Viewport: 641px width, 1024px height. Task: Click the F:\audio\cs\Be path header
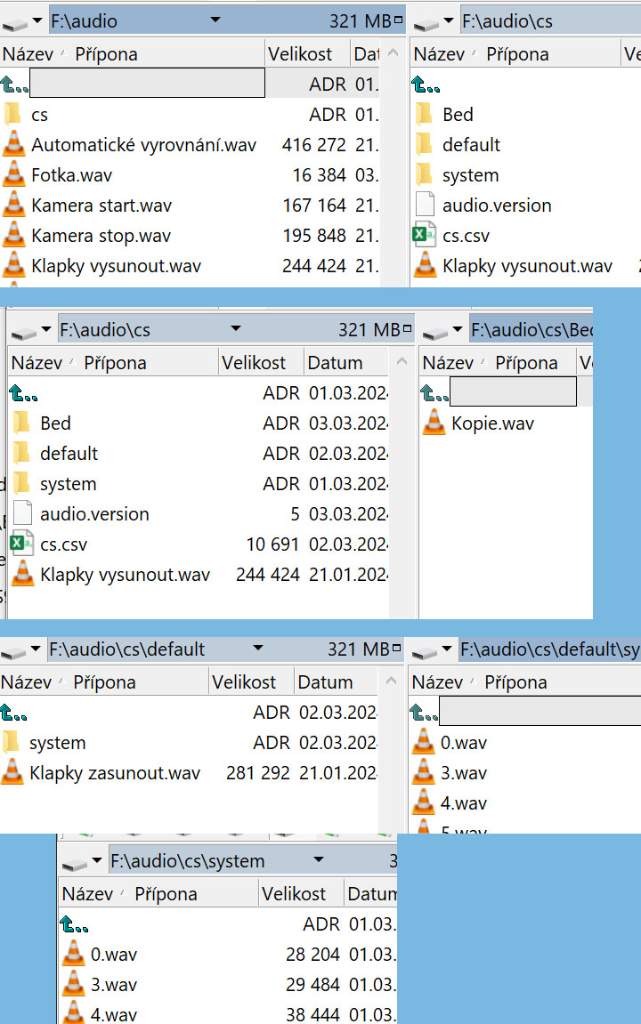531,330
